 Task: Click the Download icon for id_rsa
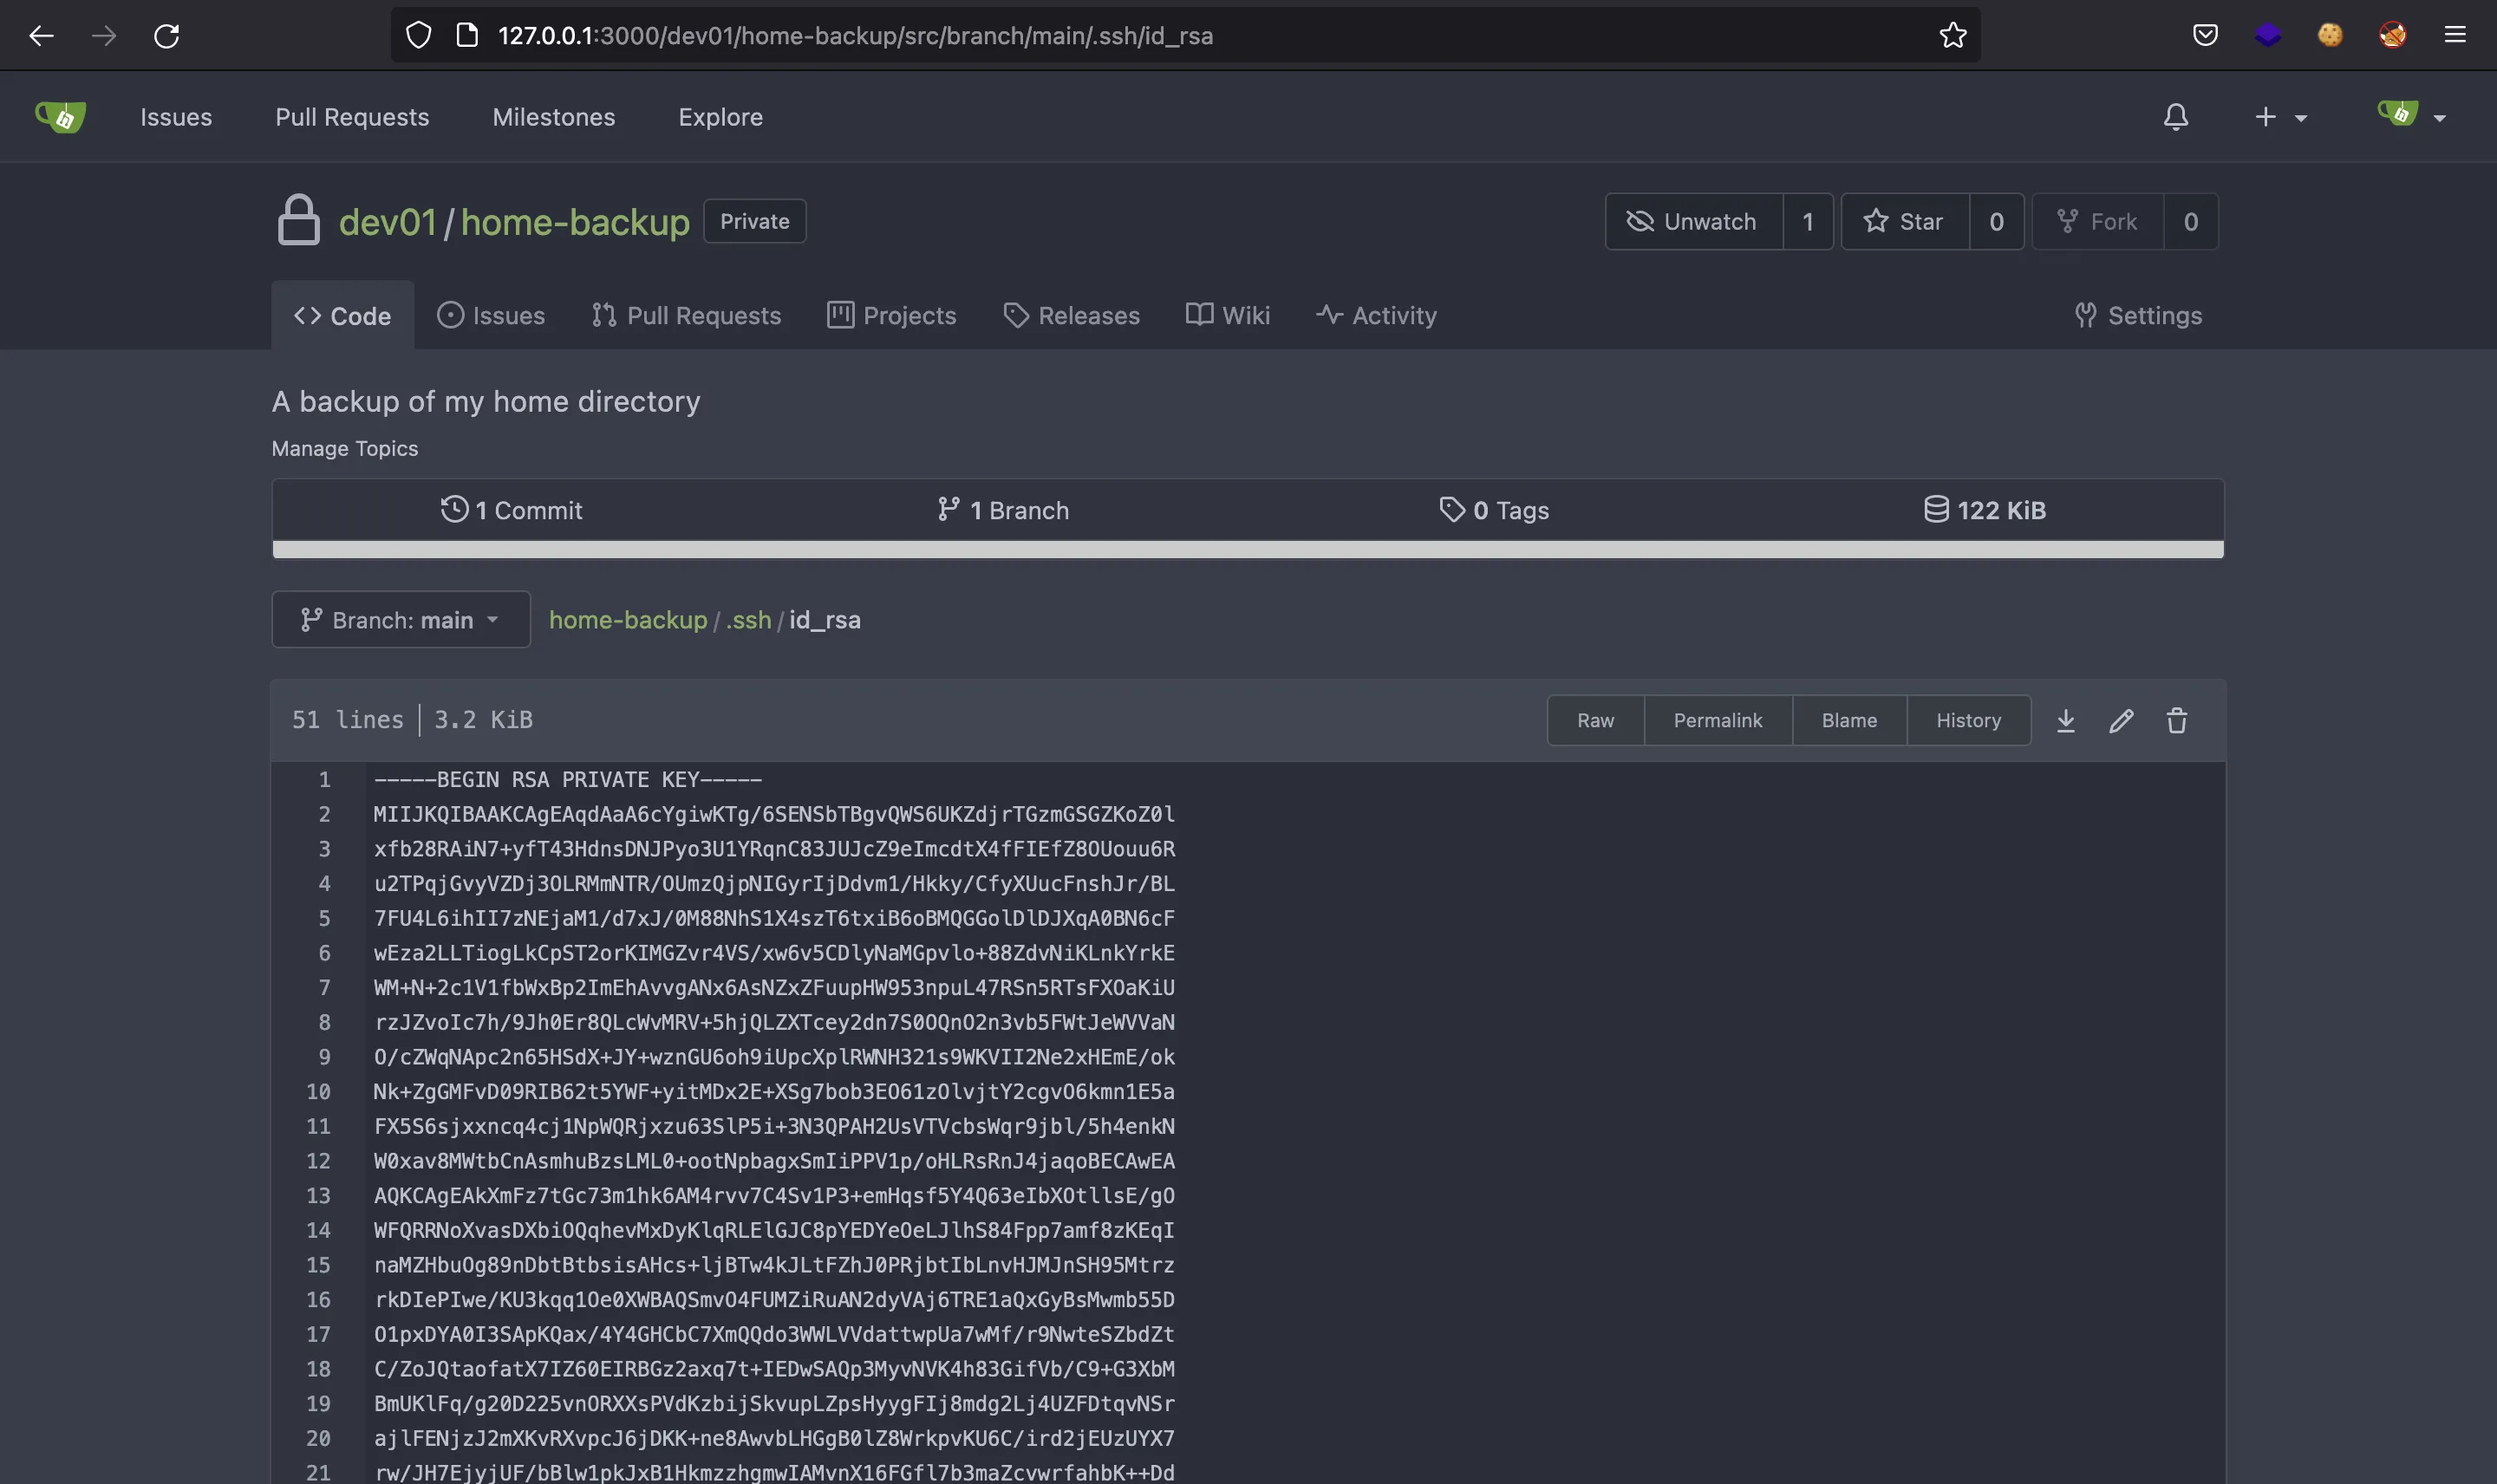(x=2066, y=721)
